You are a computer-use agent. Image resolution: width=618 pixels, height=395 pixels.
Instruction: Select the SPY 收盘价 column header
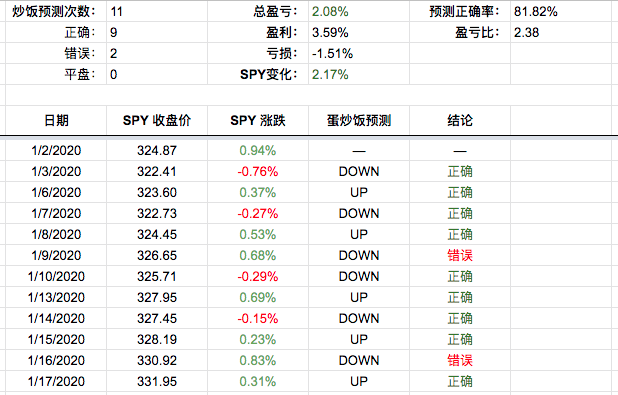click(157, 120)
